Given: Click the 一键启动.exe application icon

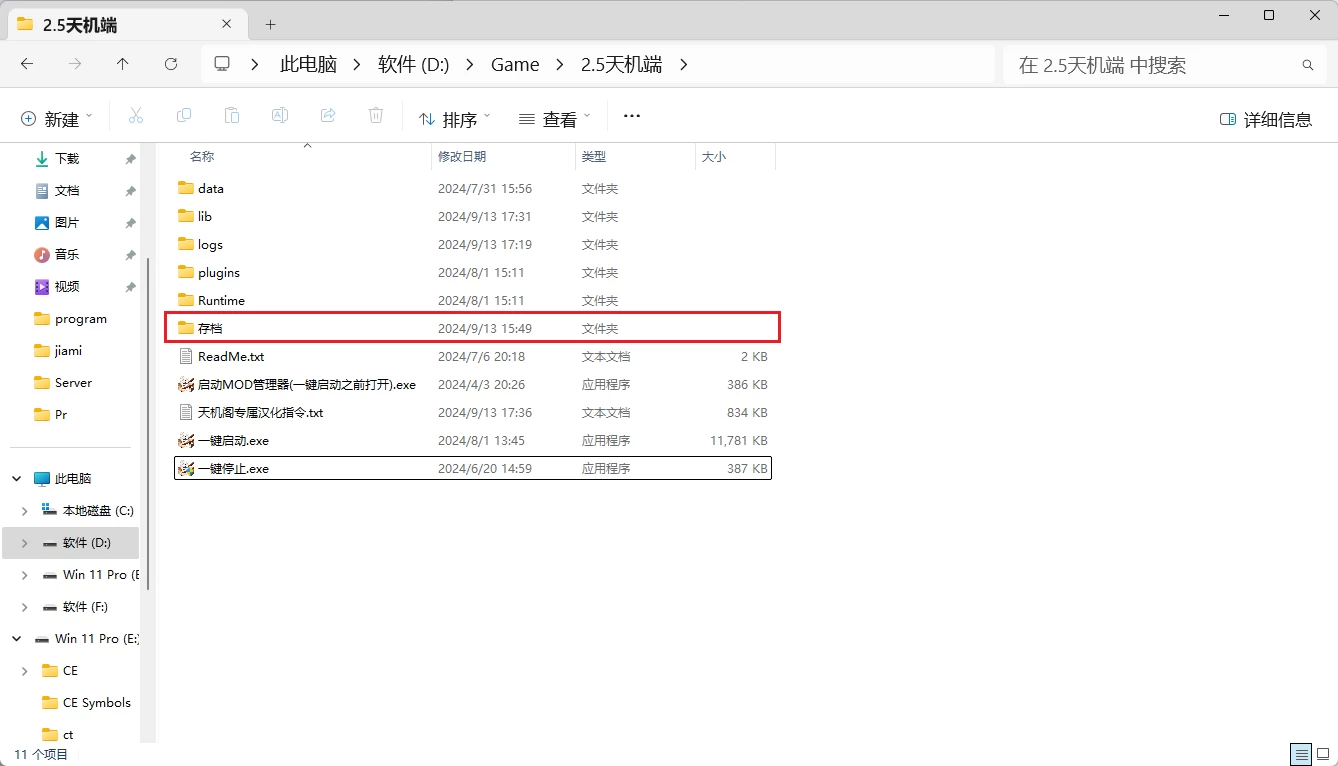Looking at the screenshot, I should tap(186, 440).
